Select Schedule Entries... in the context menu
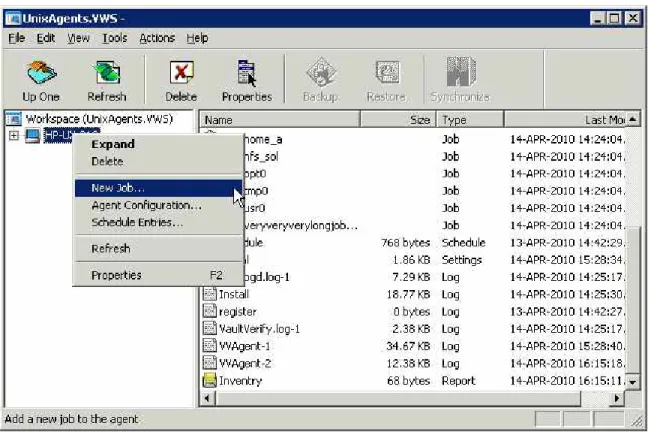Image resolution: width=648 pixels, height=432 pixels. coord(158,222)
